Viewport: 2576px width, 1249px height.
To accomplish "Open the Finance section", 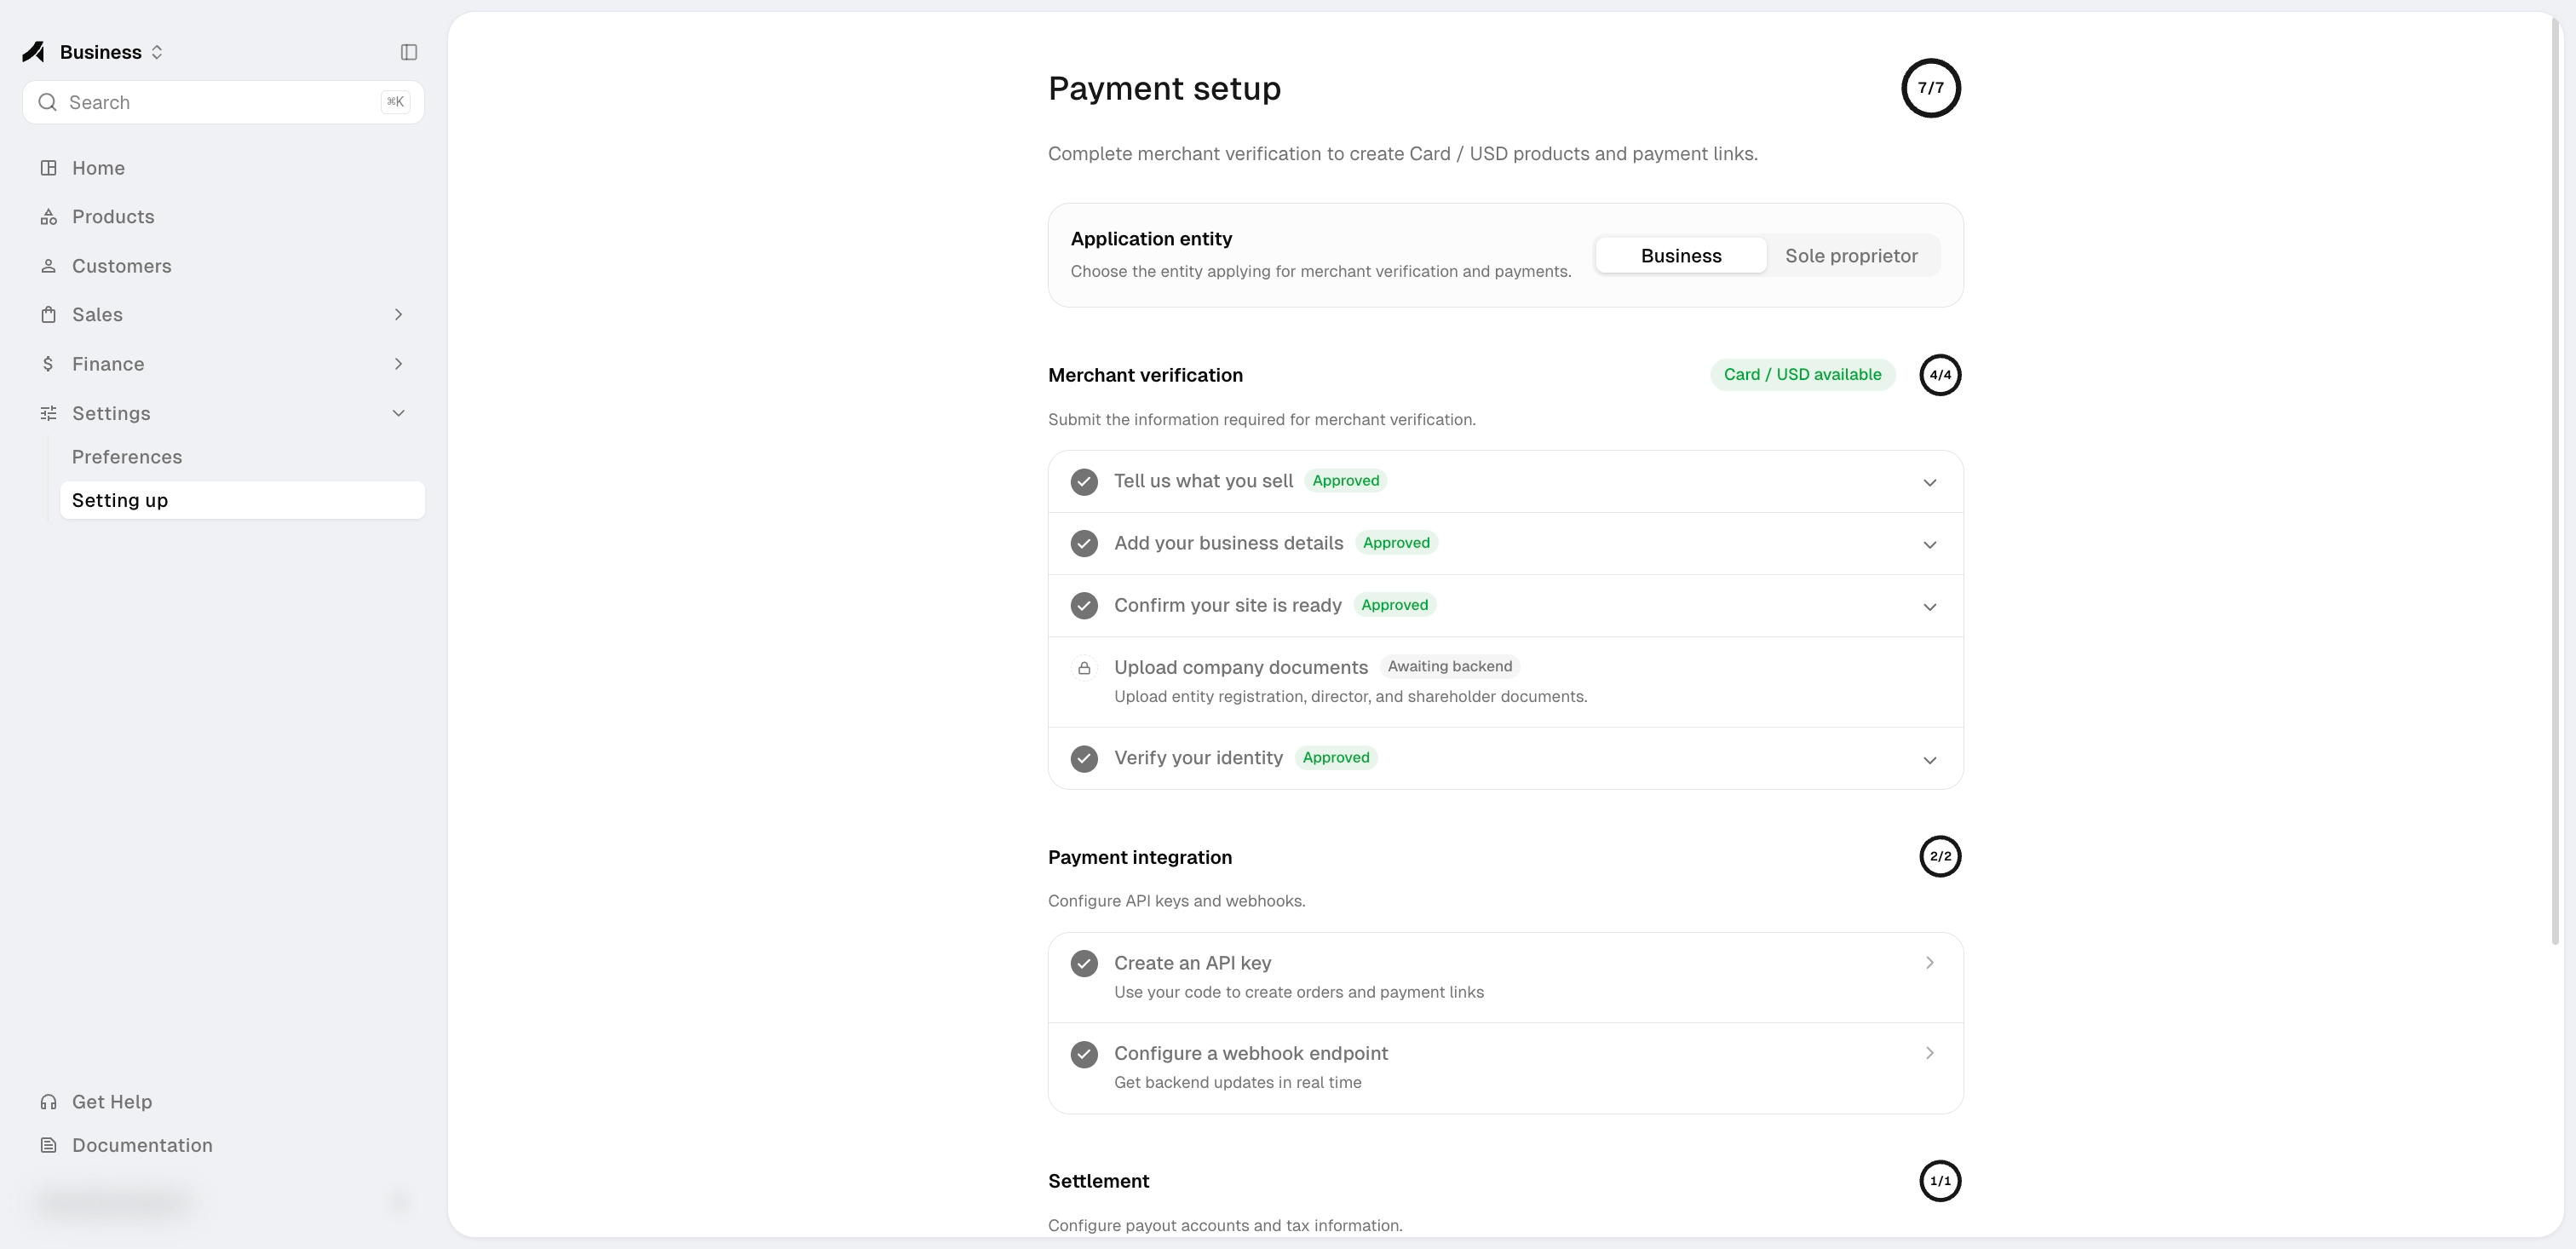I will (x=223, y=364).
